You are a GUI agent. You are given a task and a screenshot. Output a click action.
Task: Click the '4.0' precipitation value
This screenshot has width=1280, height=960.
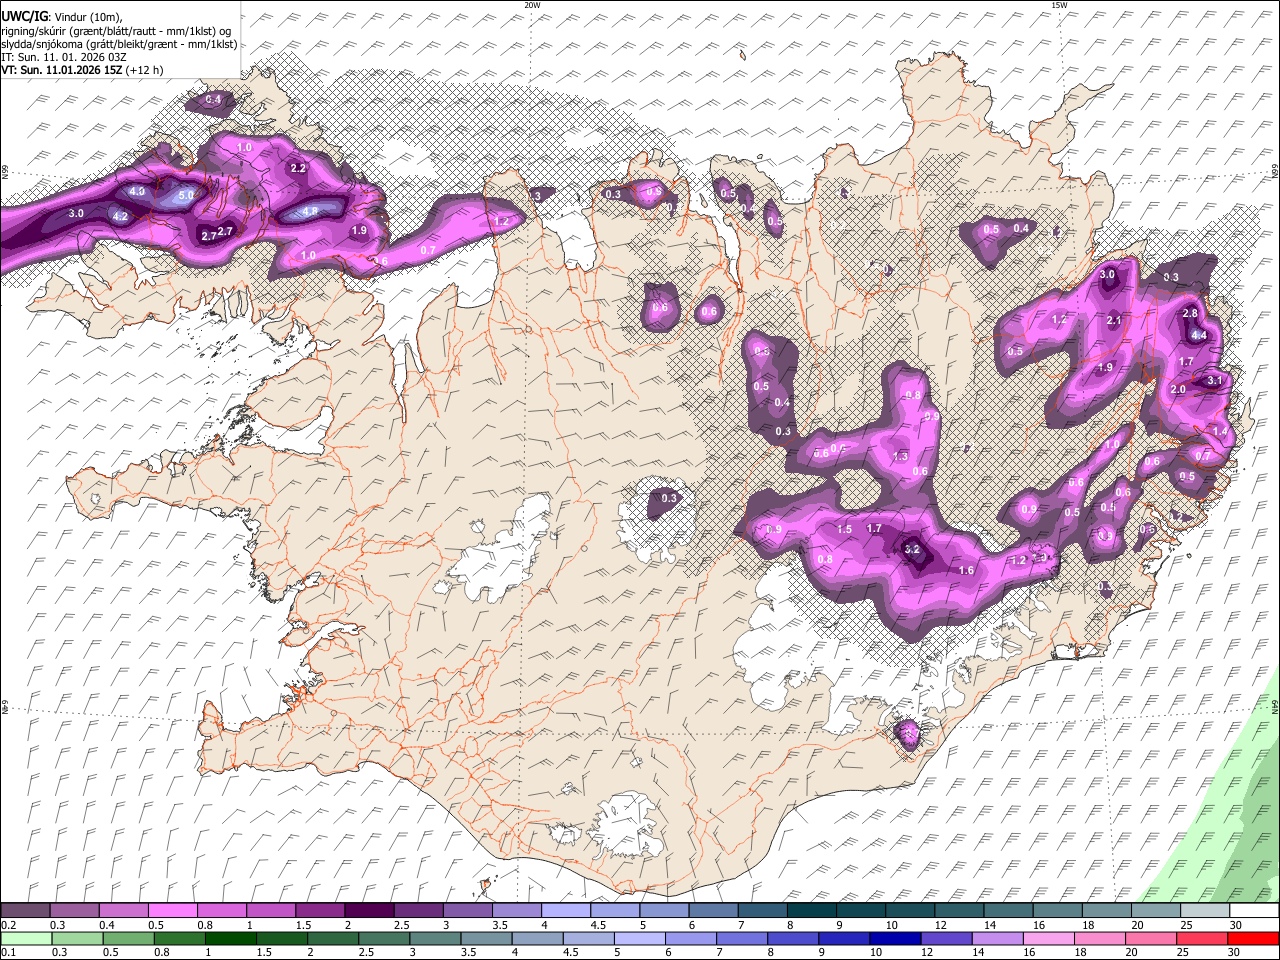coord(137,191)
